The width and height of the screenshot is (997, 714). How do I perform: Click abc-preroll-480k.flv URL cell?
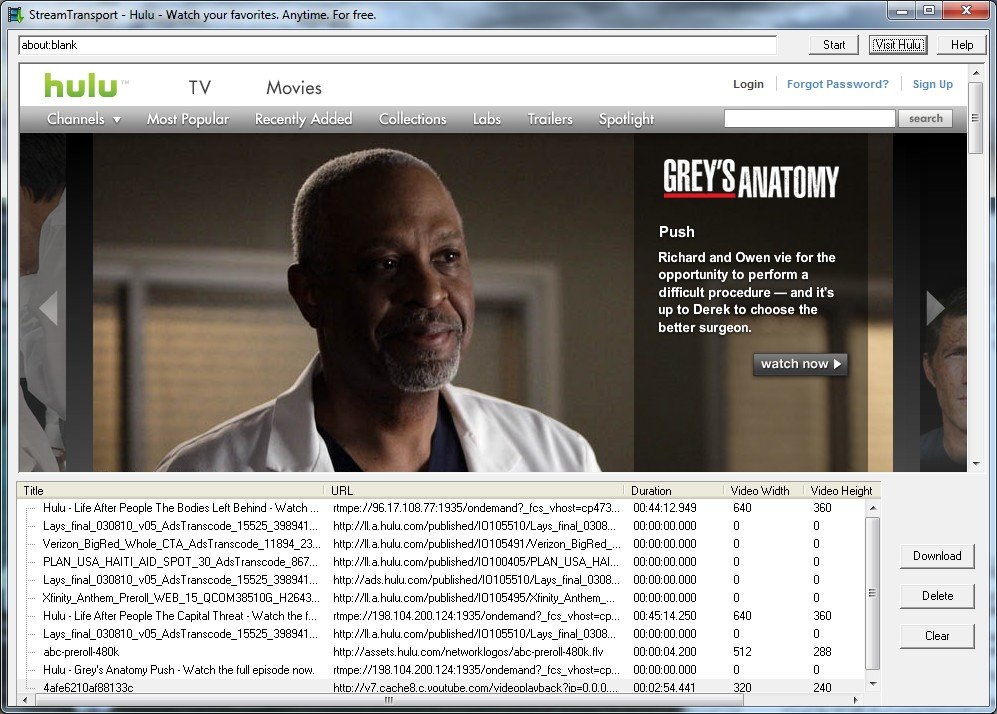(468, 652)
